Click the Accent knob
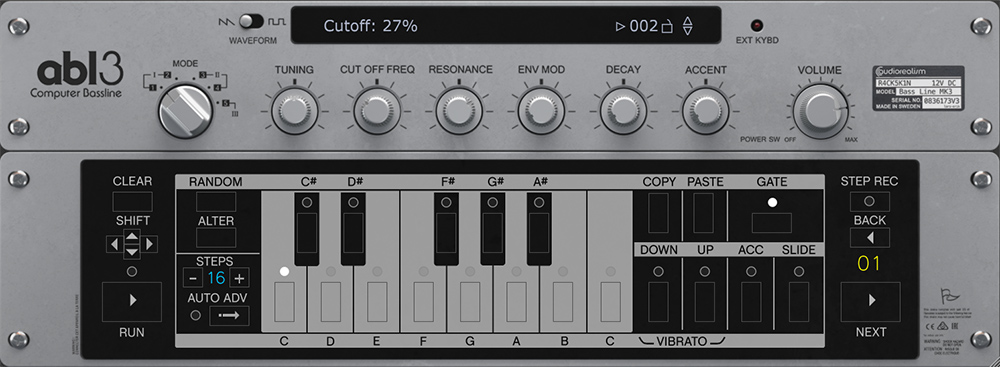The width and height of the screenshot is (1000, 367). pos(705,111)
